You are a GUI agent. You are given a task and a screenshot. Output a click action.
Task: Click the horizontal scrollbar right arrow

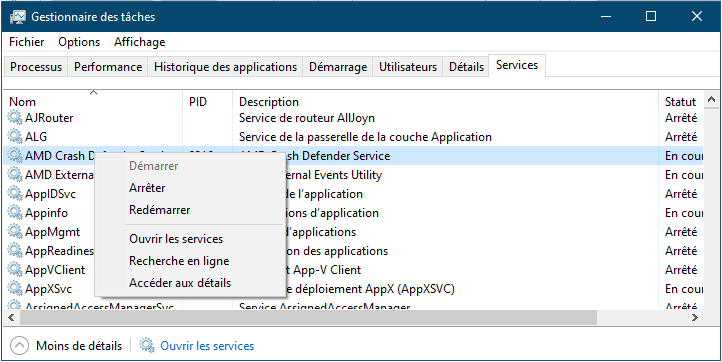point(695,317)
